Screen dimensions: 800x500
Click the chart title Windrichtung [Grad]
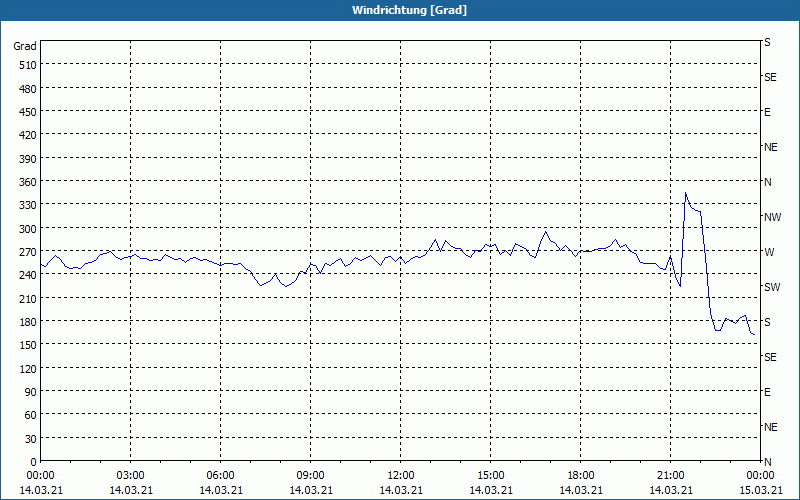(409, 10)
